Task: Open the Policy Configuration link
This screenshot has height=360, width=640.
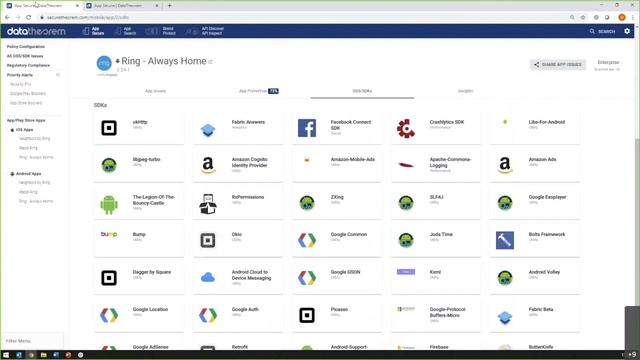Action: point(26,47)
